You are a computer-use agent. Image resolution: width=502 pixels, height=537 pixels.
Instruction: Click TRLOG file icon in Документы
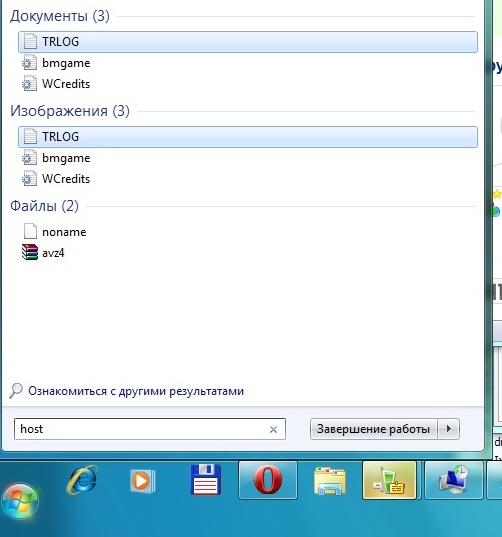[x=30, y=42]
